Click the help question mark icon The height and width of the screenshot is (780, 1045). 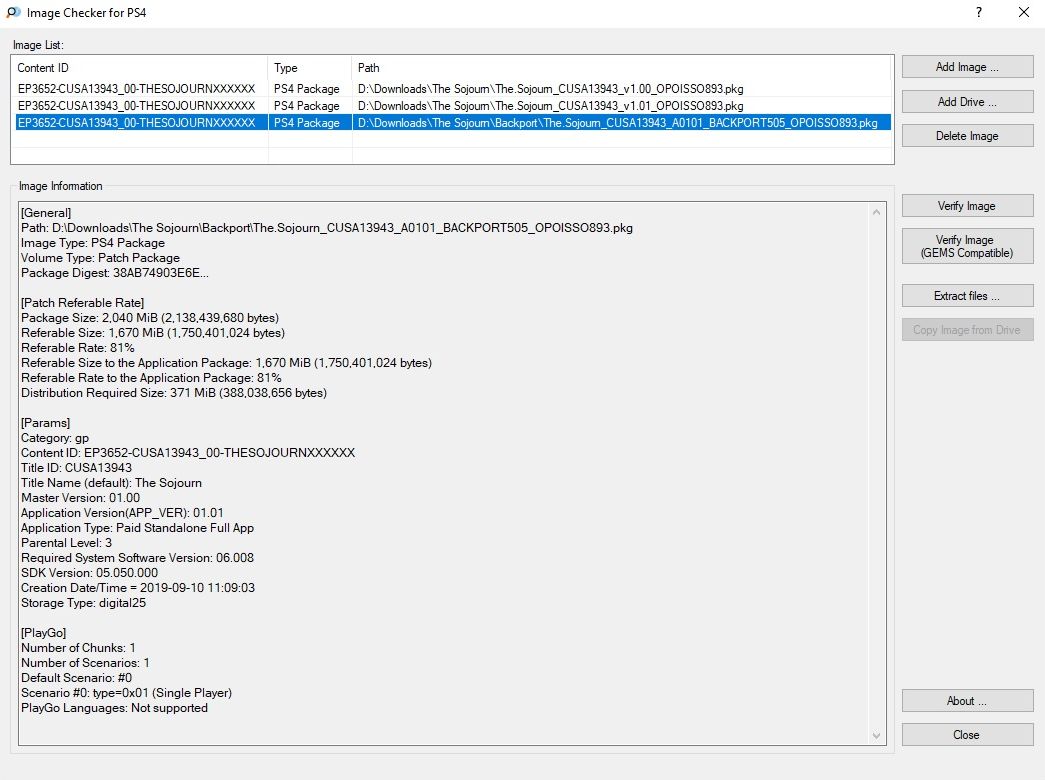(977, 13)
